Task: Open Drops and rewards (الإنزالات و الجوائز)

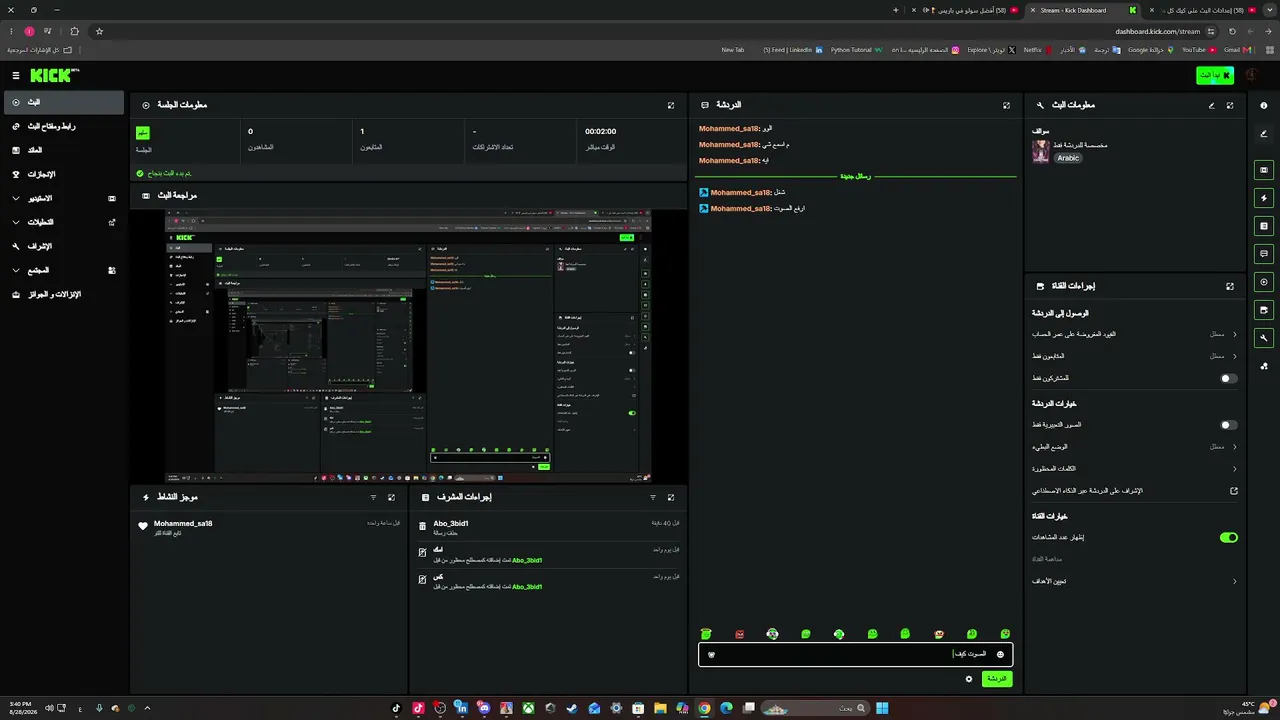Action: coord(63,294)
